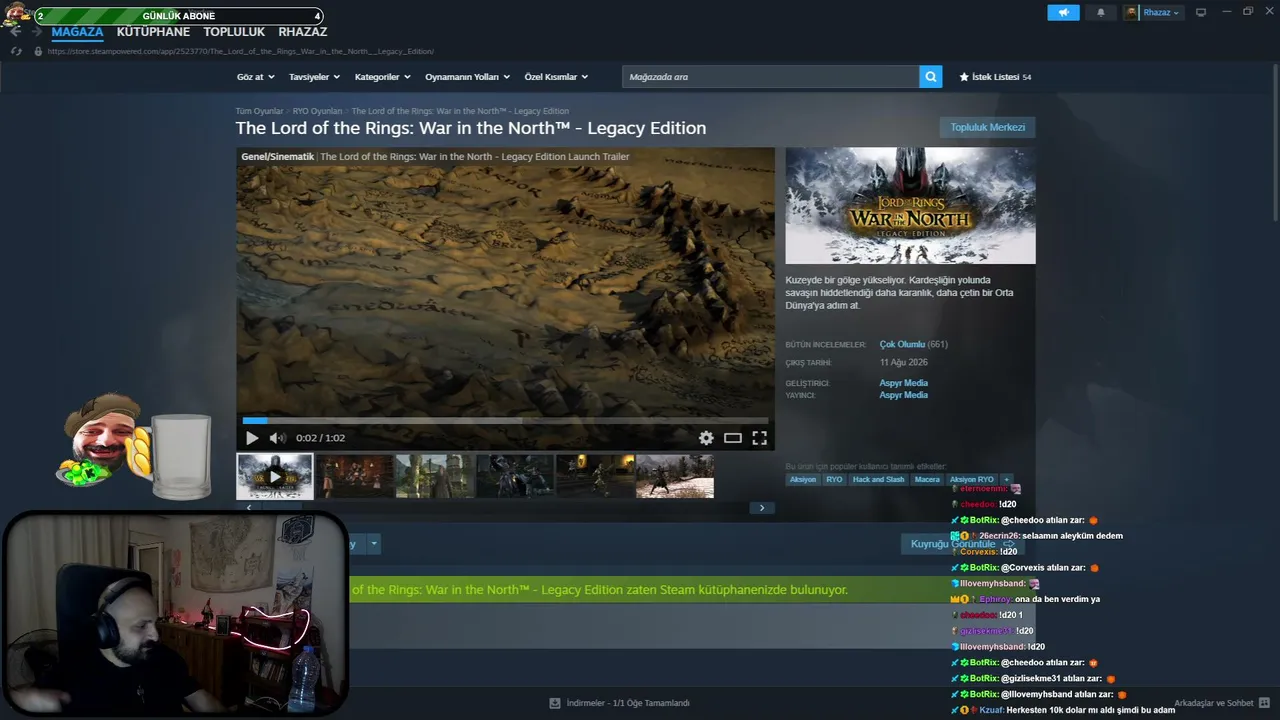Toggle theater mode on the trailer
This screenshot has width=1280, height=720.
point(733,438)
